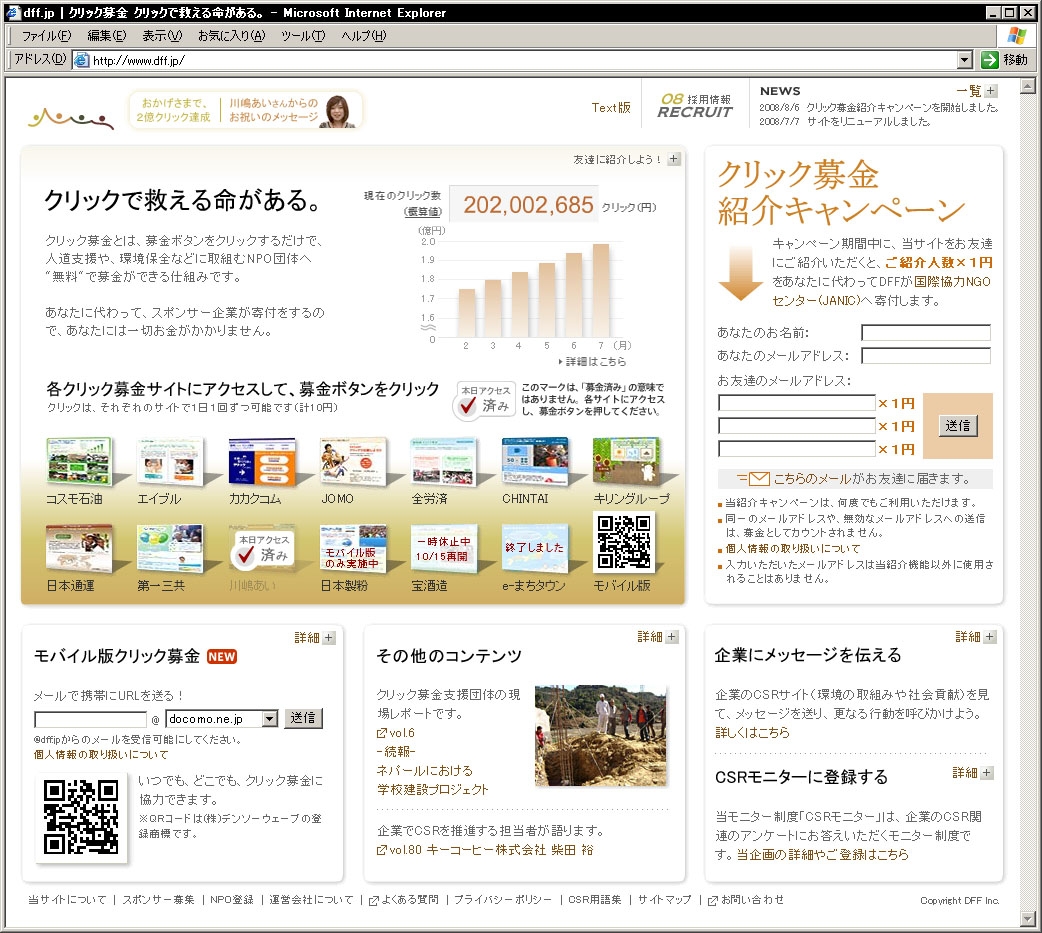Open the 日本通運 donation site thumbnail

pyautogui.click(x=79, y=548)
